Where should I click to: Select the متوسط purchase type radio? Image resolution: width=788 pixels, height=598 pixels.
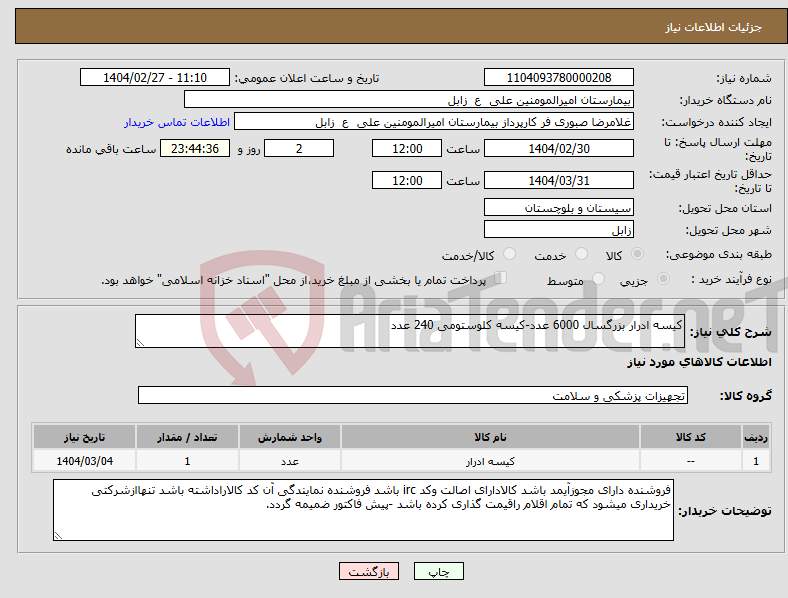coord(599,278)
